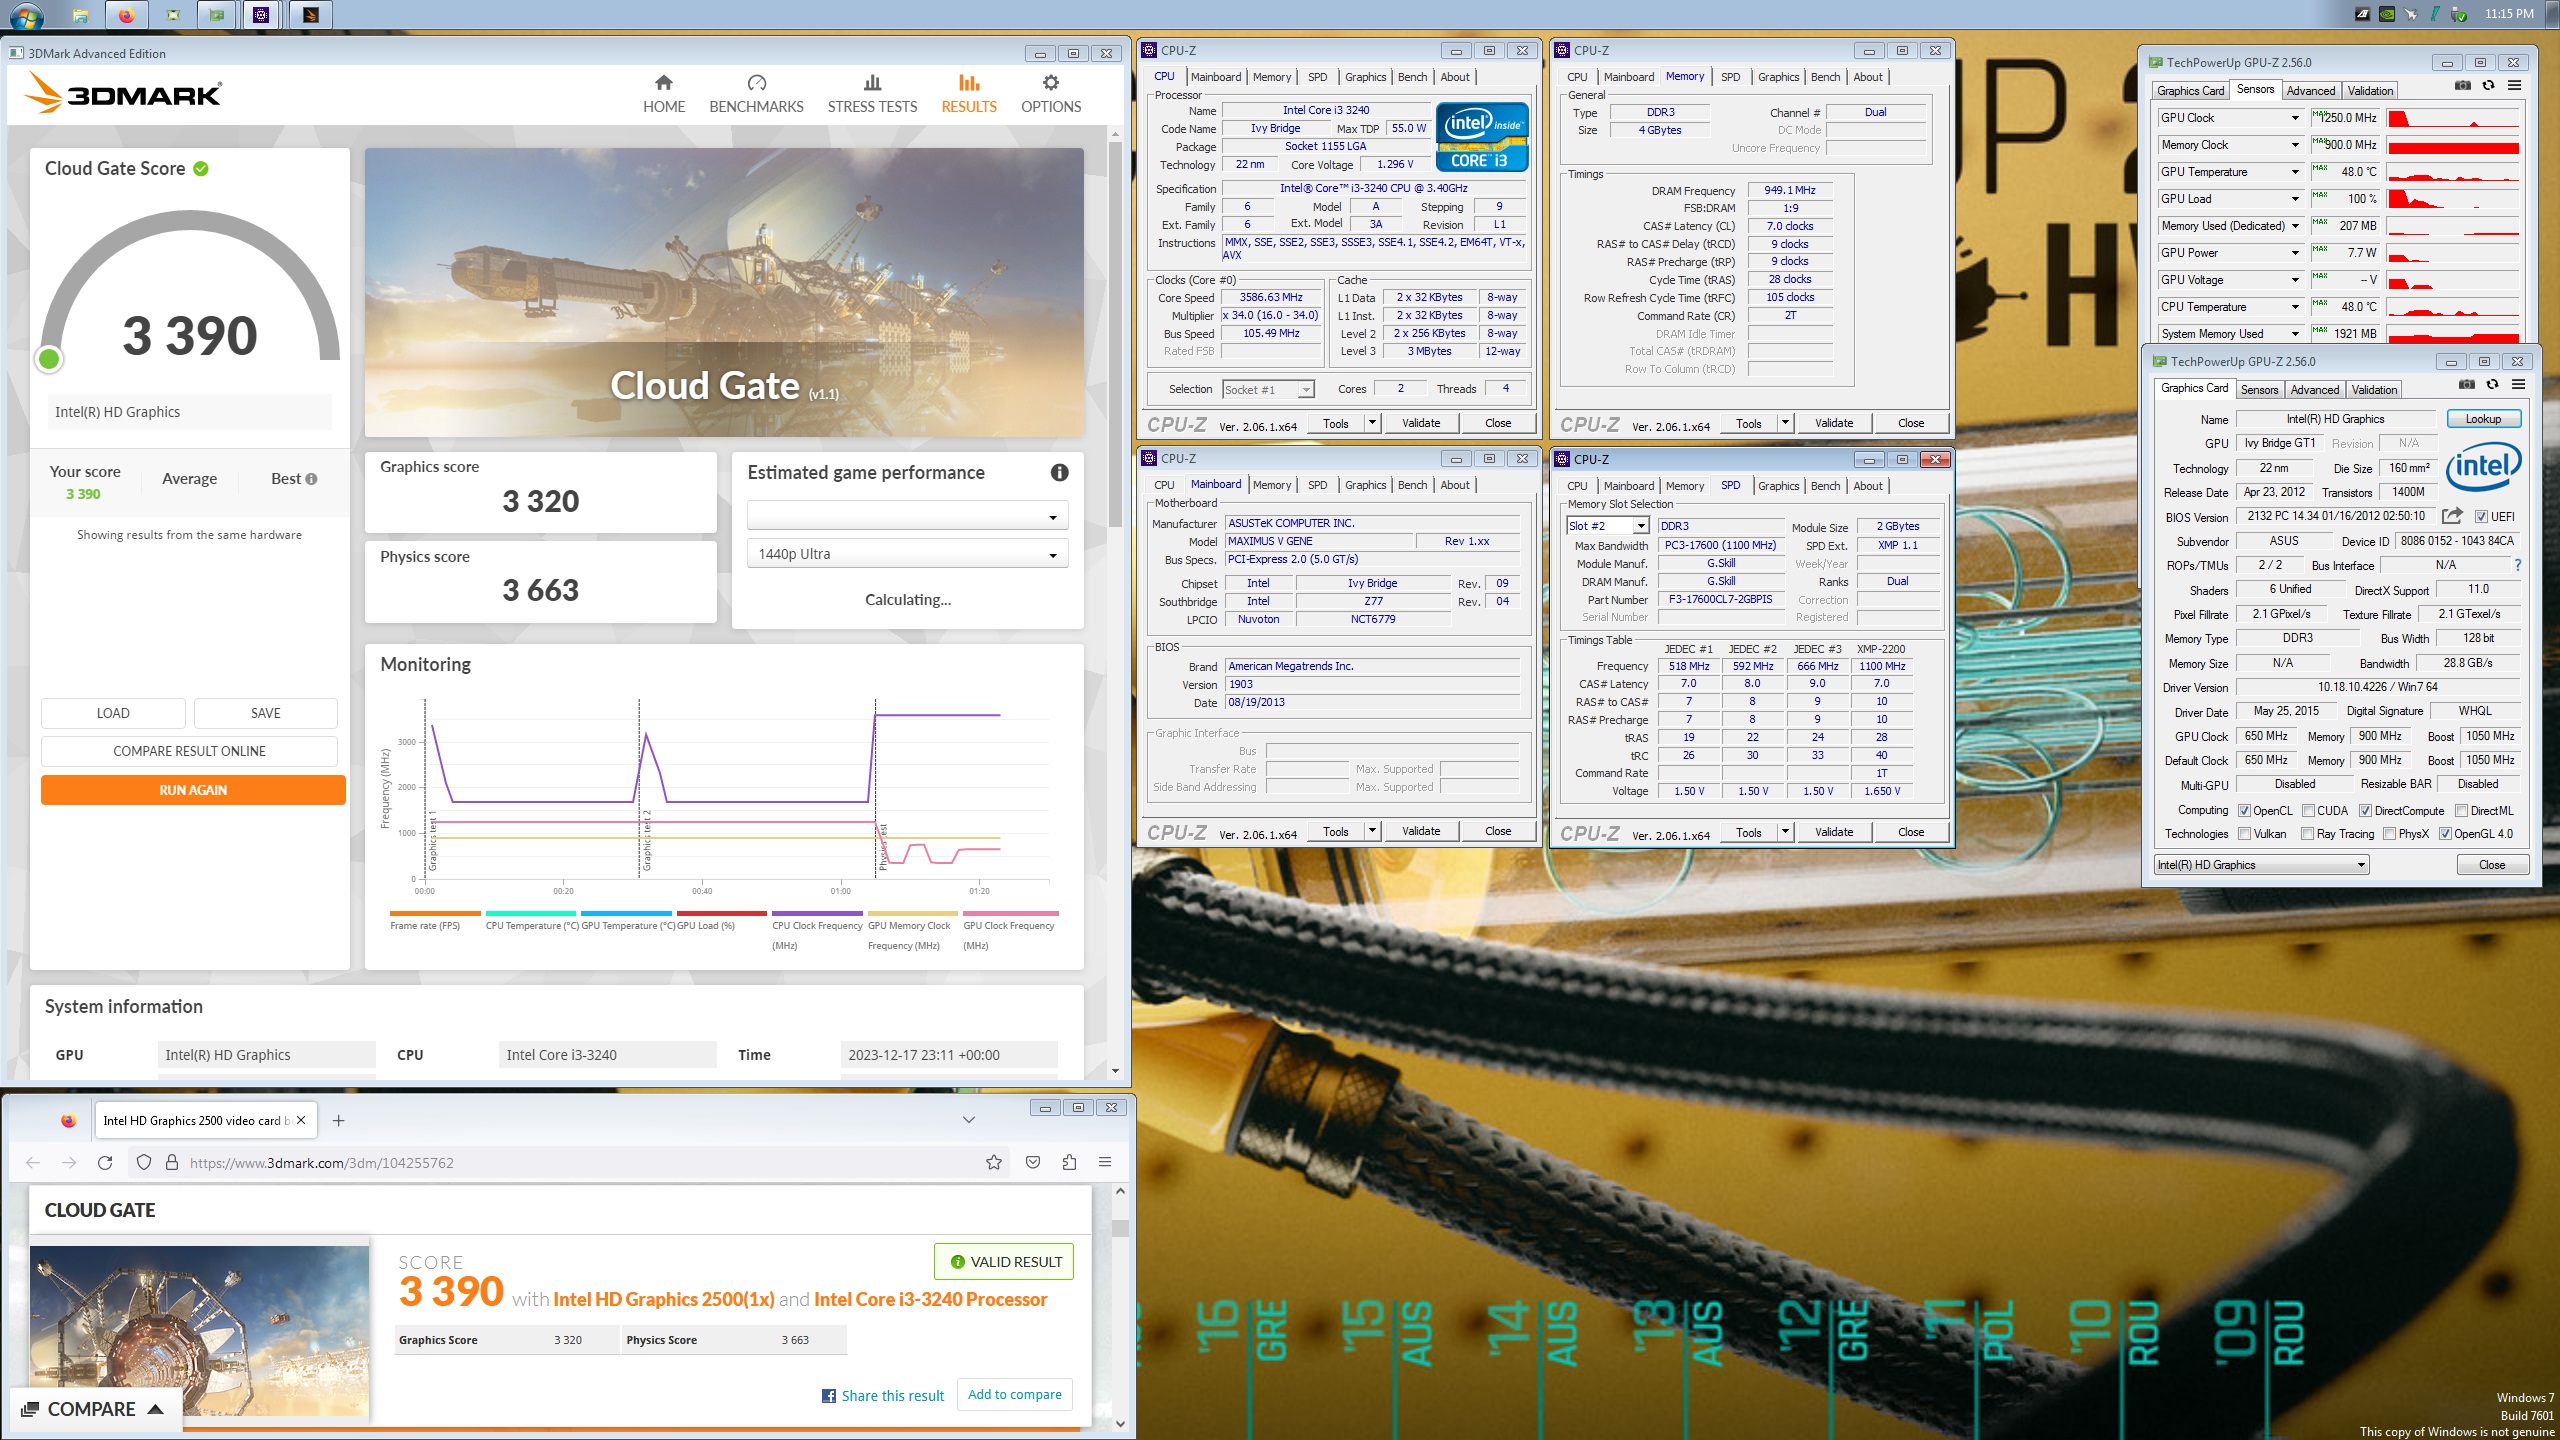Viewport: 2560px width, 1440px height.
Task: Click Cloud Gate result thumbnail in browser
Action: click(199, 1331)
